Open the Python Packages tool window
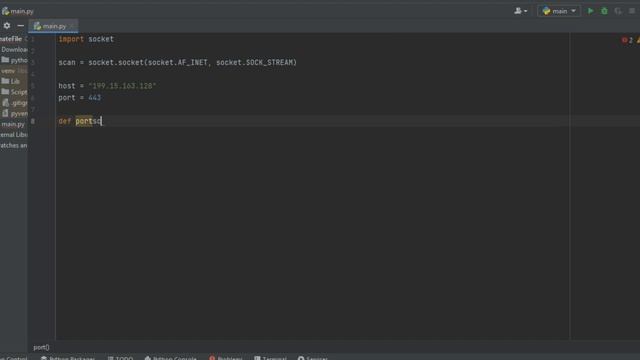This screenshot has height=360, width=640. (68, 358)
